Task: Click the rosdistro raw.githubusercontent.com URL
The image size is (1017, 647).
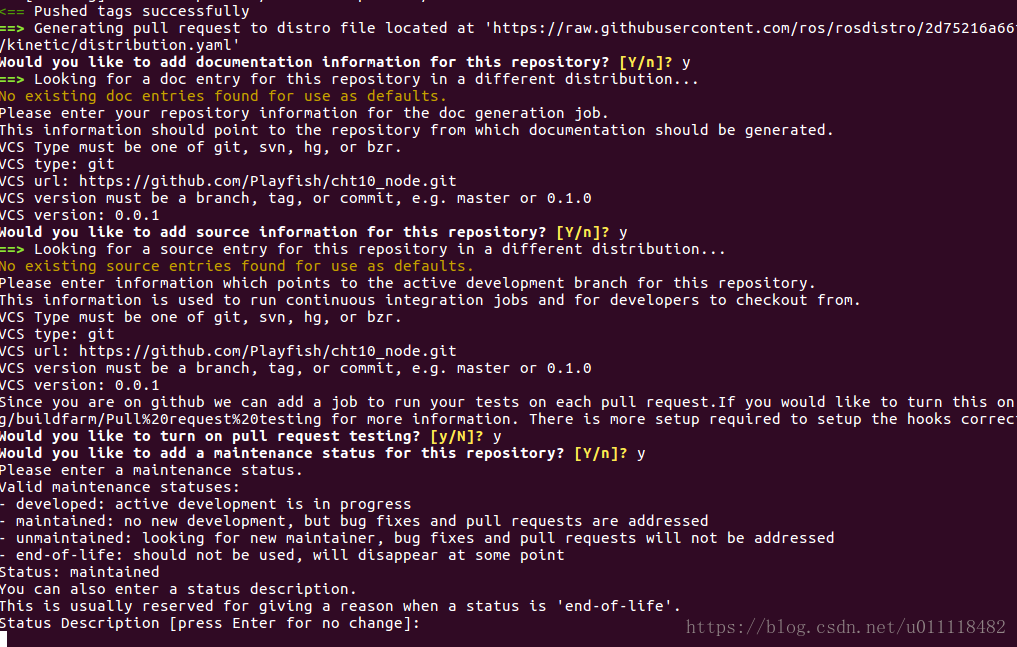Action: (x=754, y=28)
